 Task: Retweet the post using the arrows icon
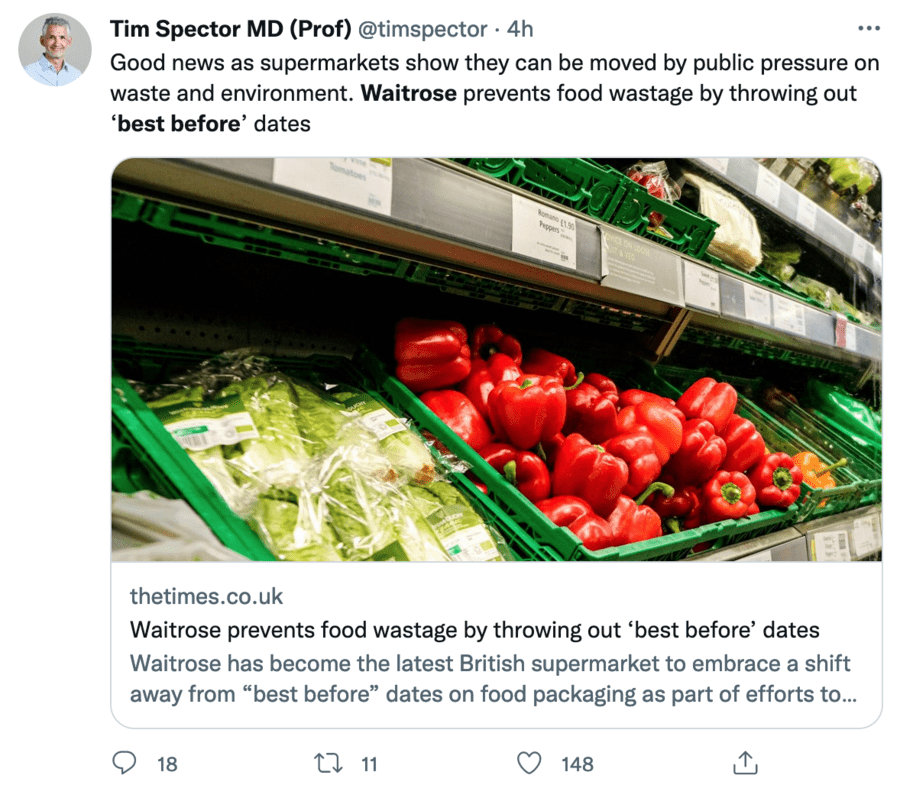click(327, 763)
